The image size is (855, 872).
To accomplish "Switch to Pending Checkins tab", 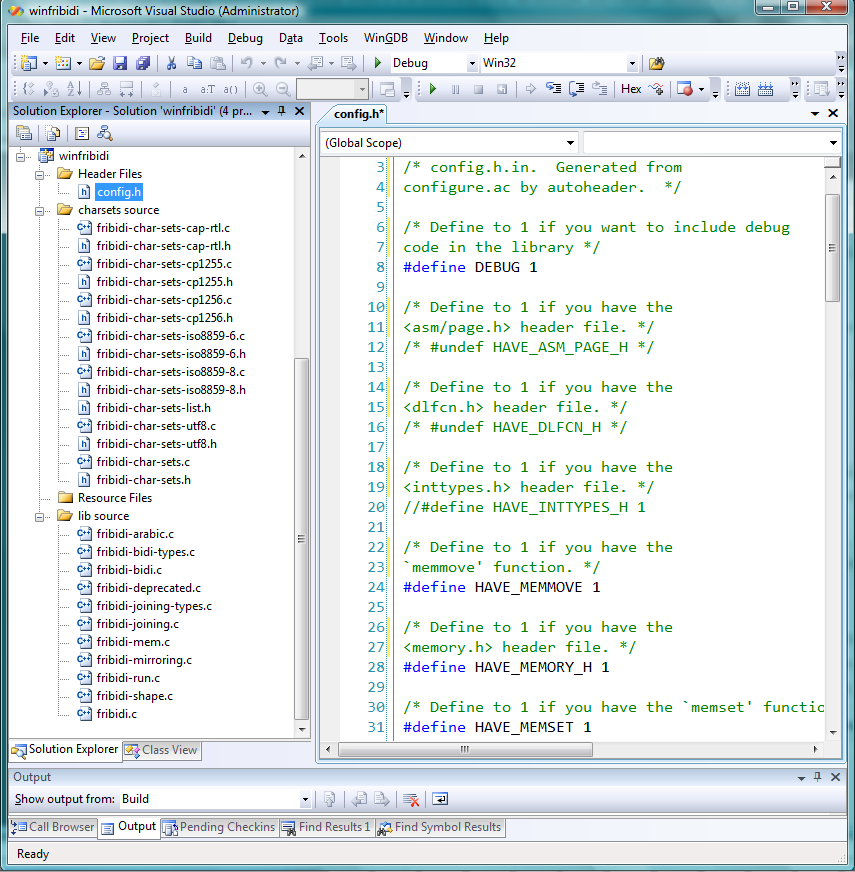I will coord(219,828).
